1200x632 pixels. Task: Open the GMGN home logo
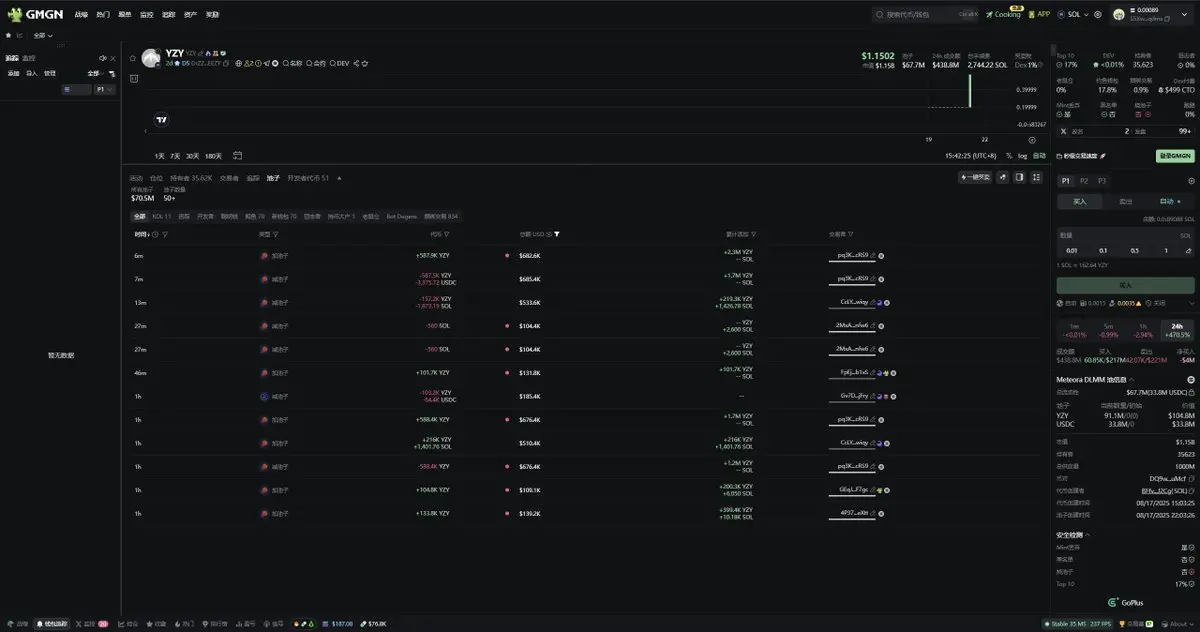[x=33, y=15]
